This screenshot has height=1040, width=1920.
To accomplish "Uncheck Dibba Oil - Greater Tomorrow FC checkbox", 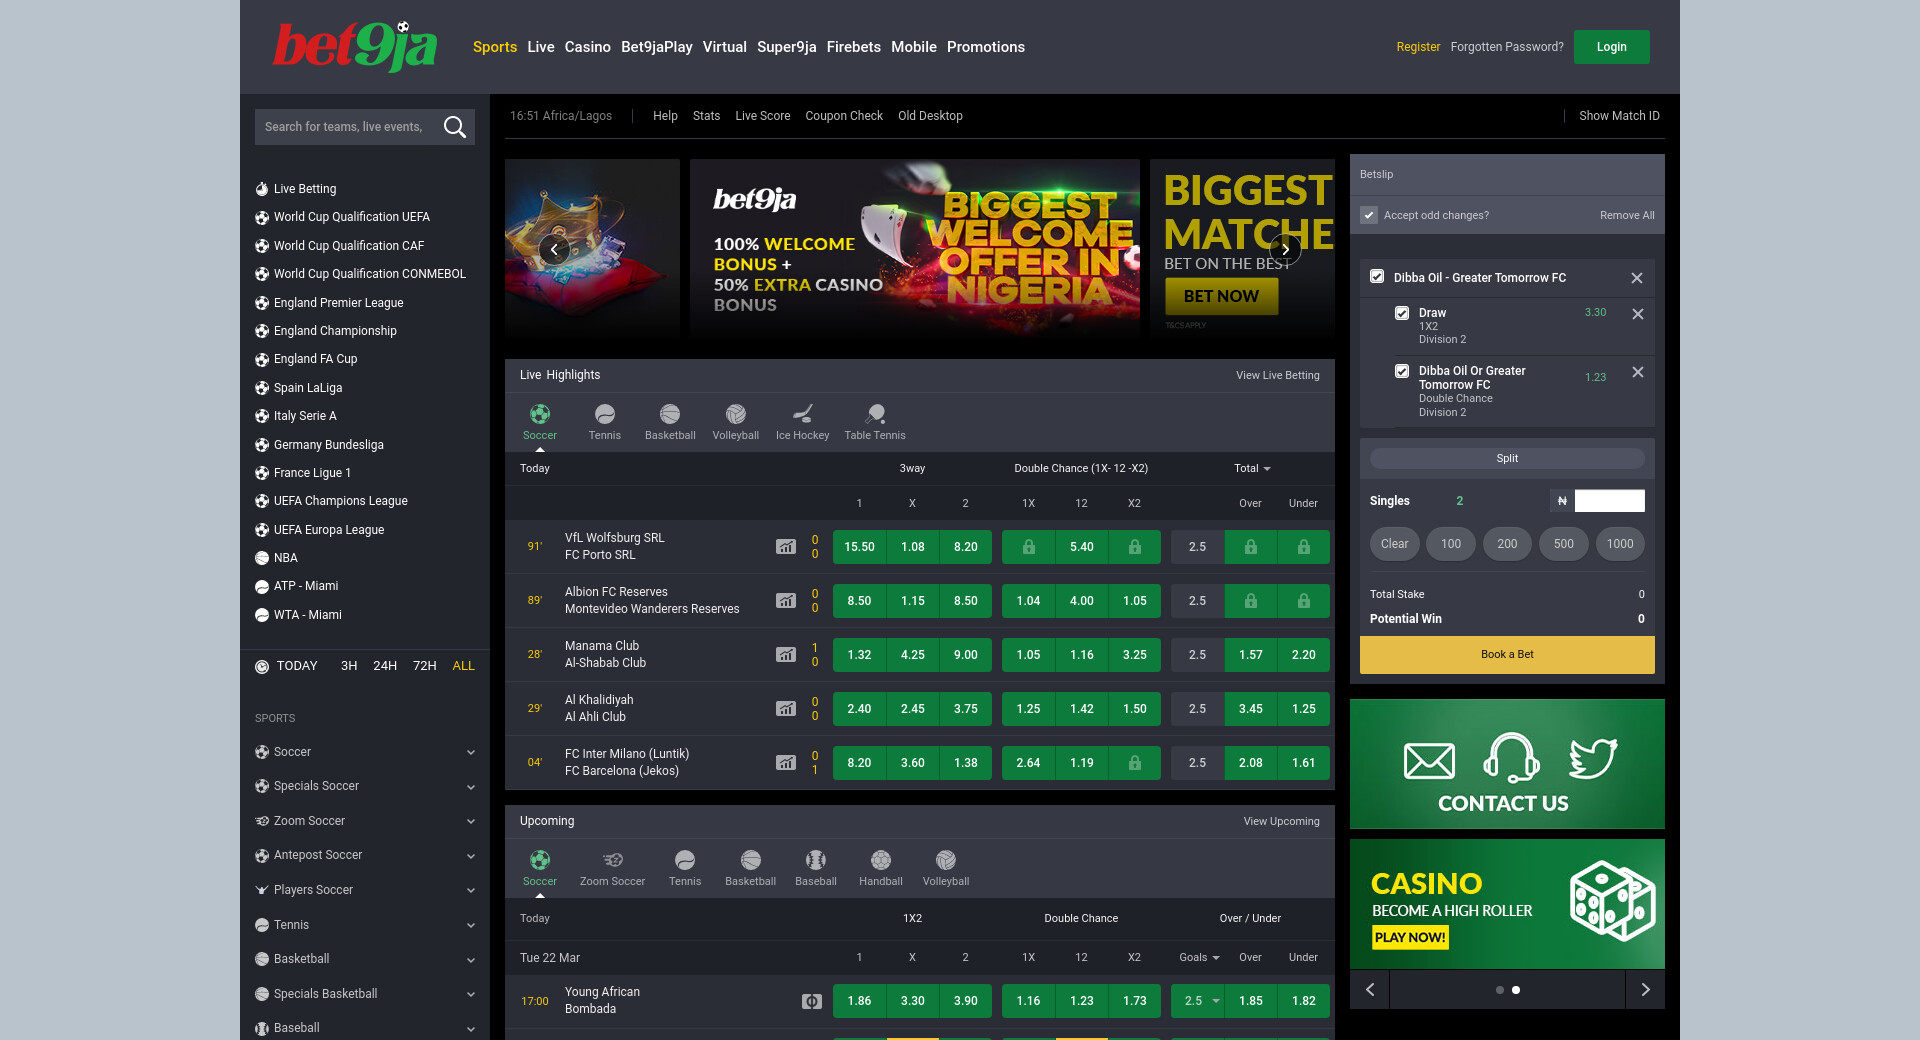I will coord(1377,277).
